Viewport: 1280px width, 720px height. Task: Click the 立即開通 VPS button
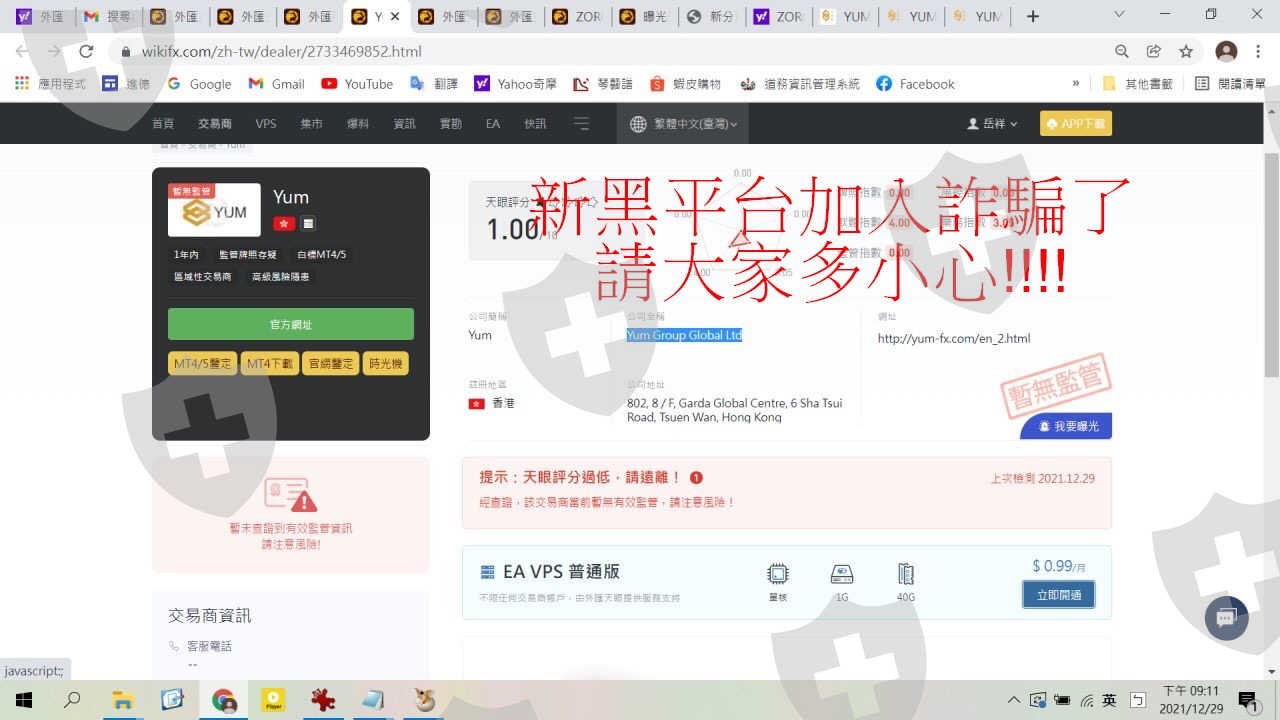(x=1059, y=595)
